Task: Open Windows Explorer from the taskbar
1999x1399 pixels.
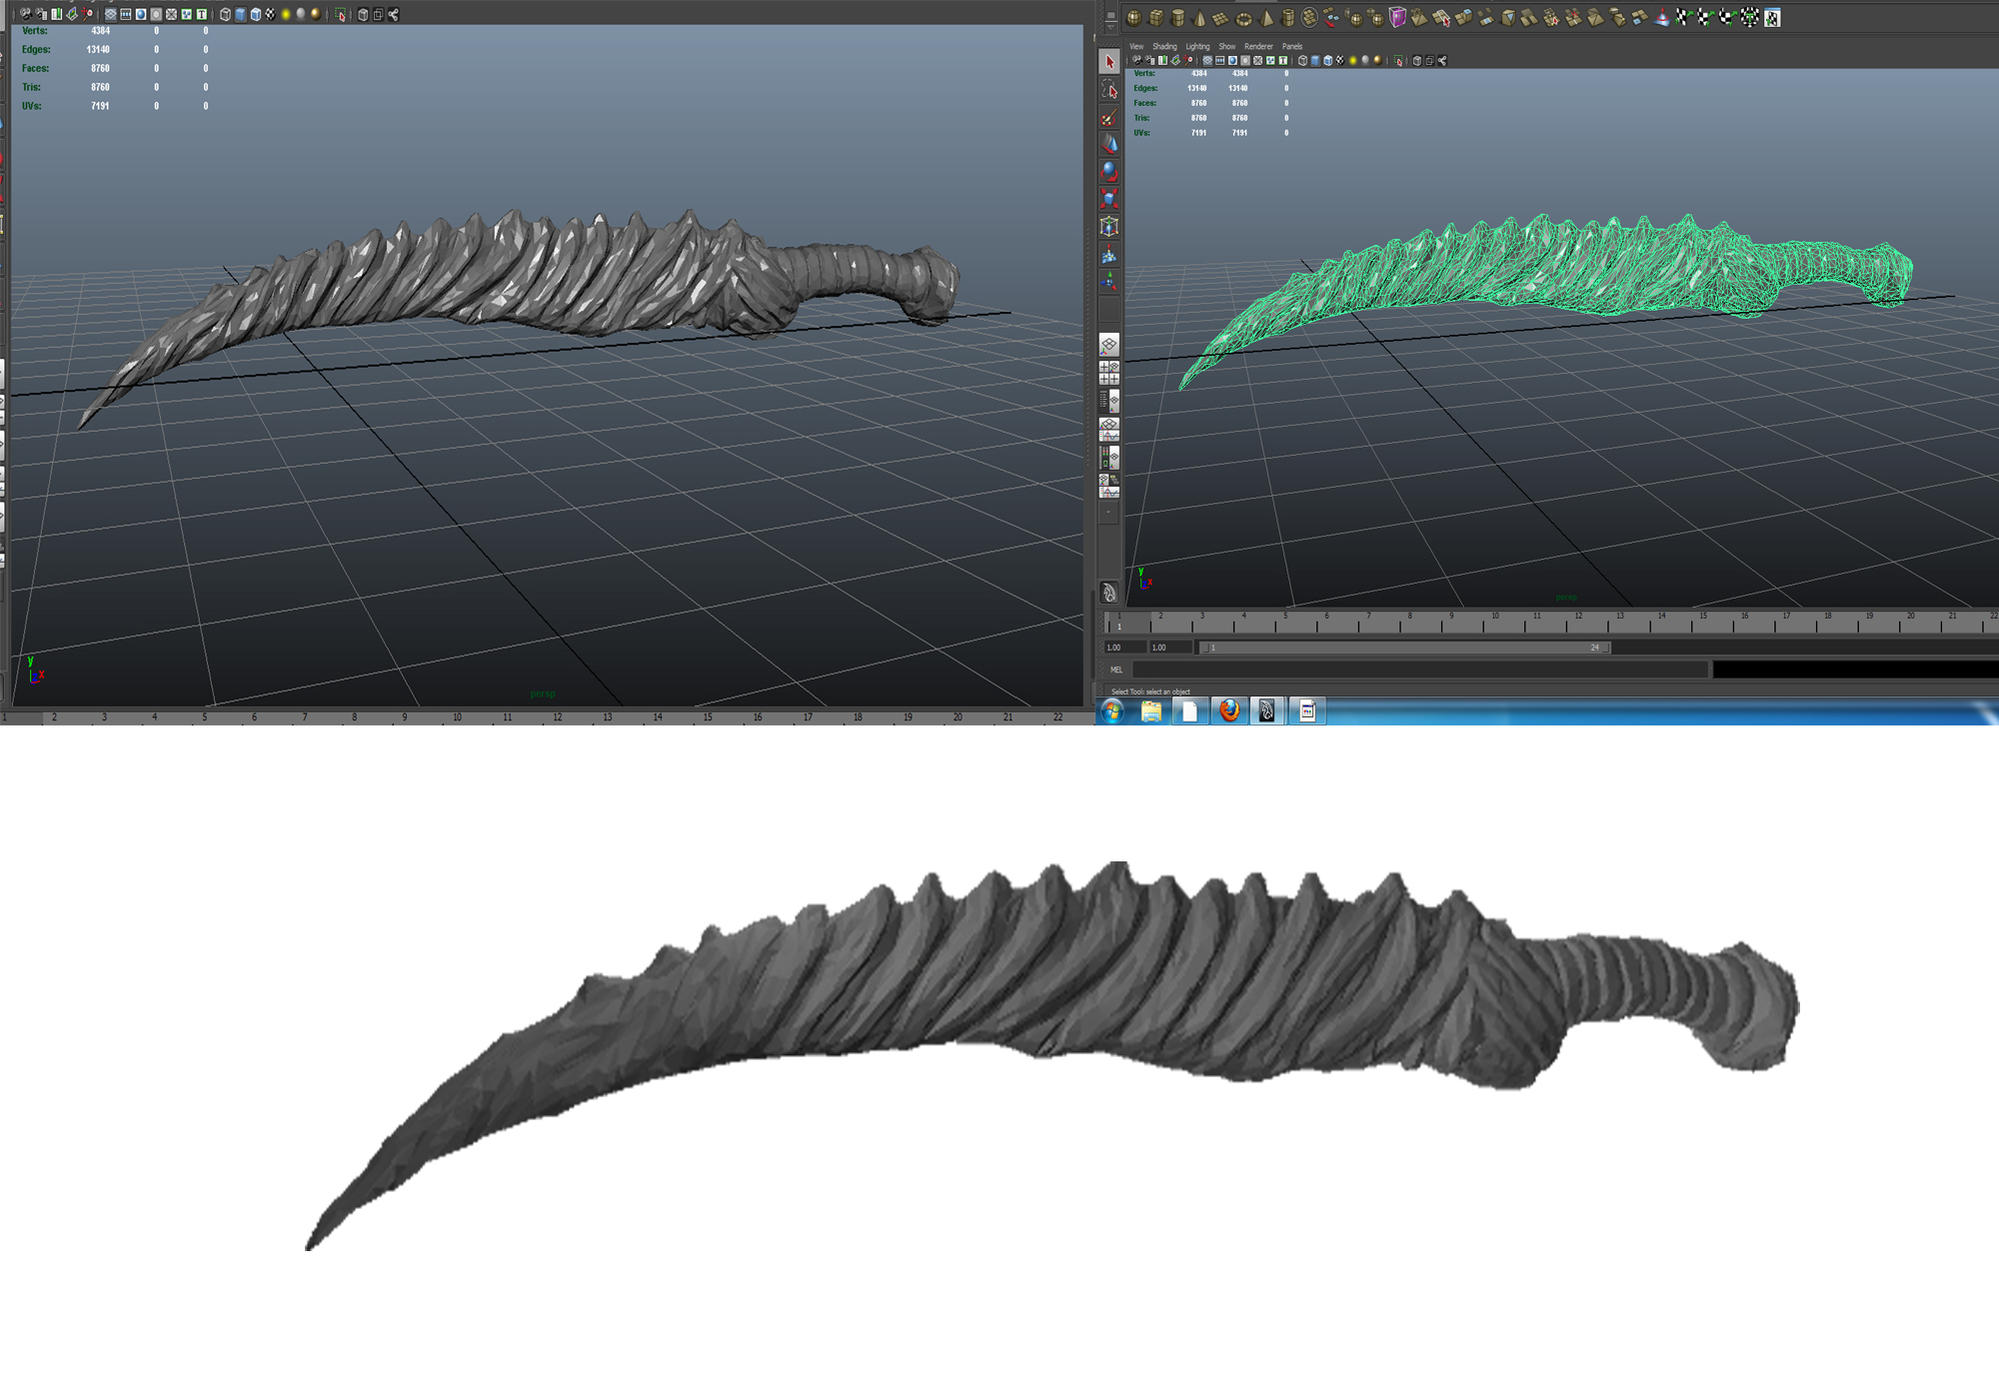Action: coord(1151,711)
